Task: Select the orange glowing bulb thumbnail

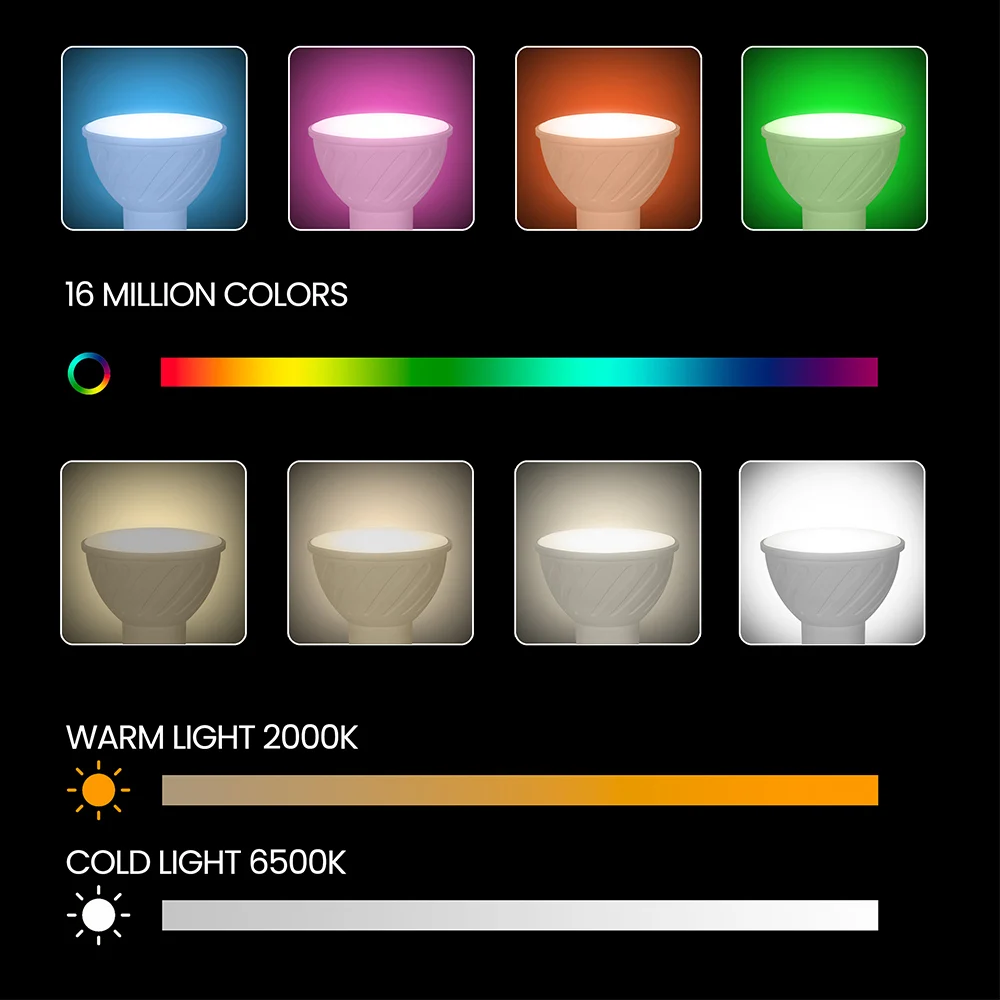Action: (x=608, y=138)
